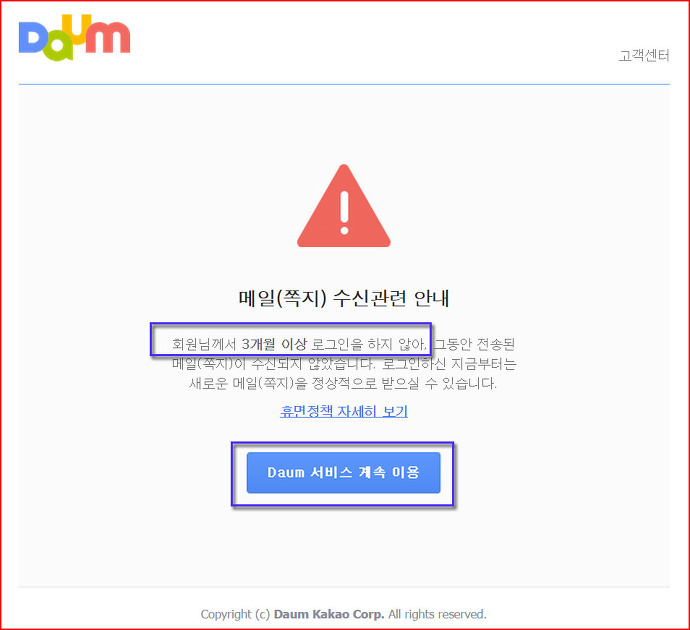Click the All rights reserved. text
Screen dimensions: 690x630
click(x=437, y=614)
